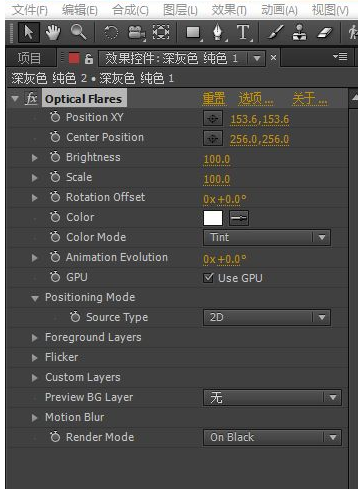Open the 文件(F) menu
Image resolution: width=364 pixels, height=494 pixels.
[x=30, y=10]
